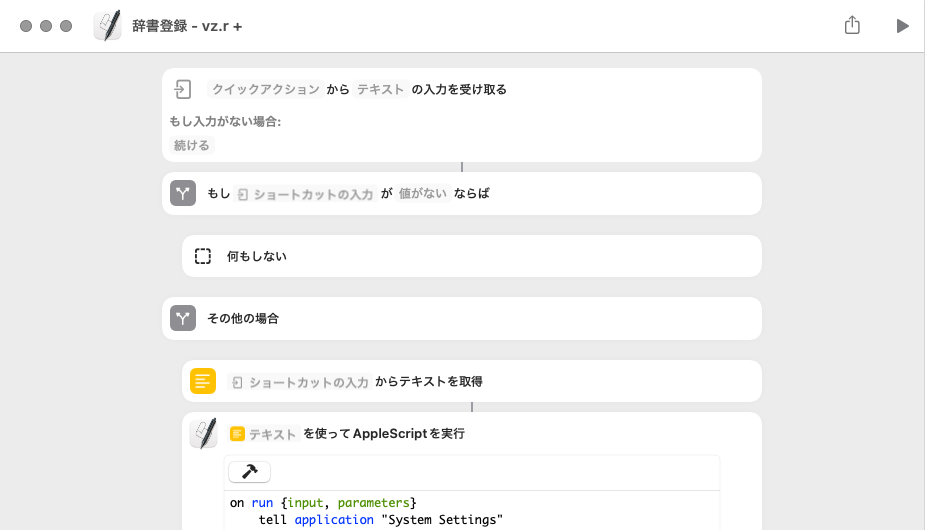
Task: Select the 何もしない dashed-square icon
Action: tap(203, 256)
